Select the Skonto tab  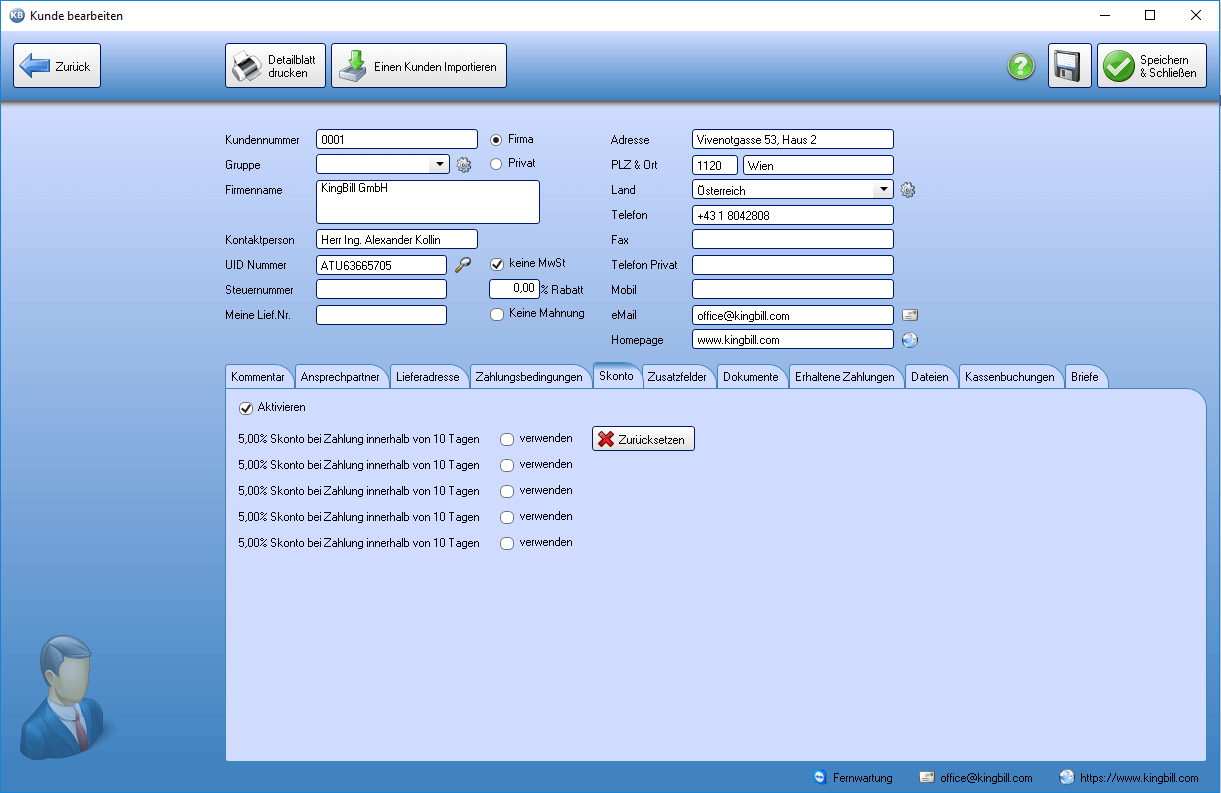click(x=616, y=376)
